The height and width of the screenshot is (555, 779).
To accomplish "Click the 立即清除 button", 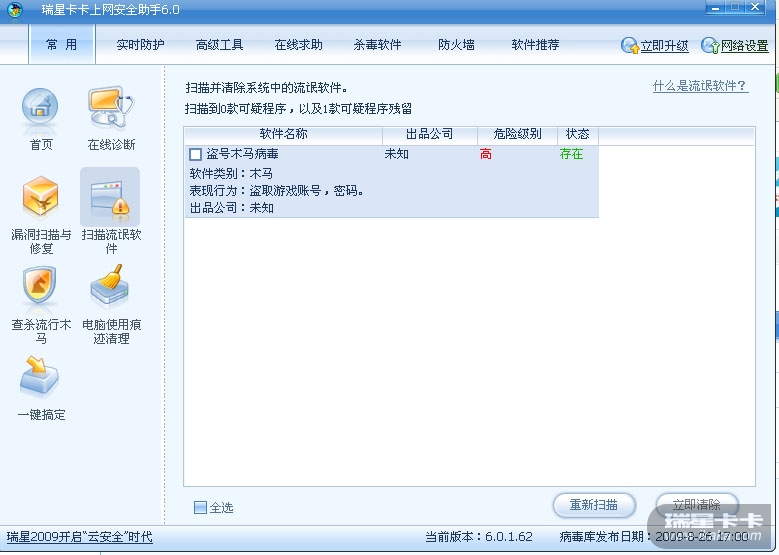I will pyautogui.click(x=697, y=505).
